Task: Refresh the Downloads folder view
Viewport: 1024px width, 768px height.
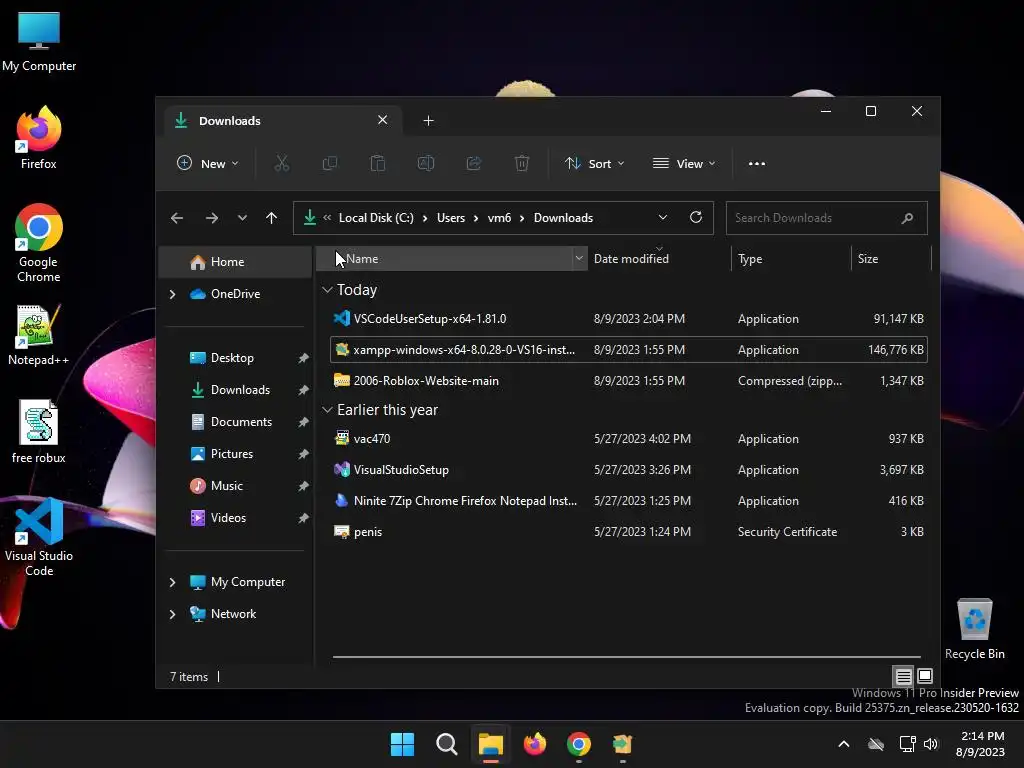Action: 696,217
